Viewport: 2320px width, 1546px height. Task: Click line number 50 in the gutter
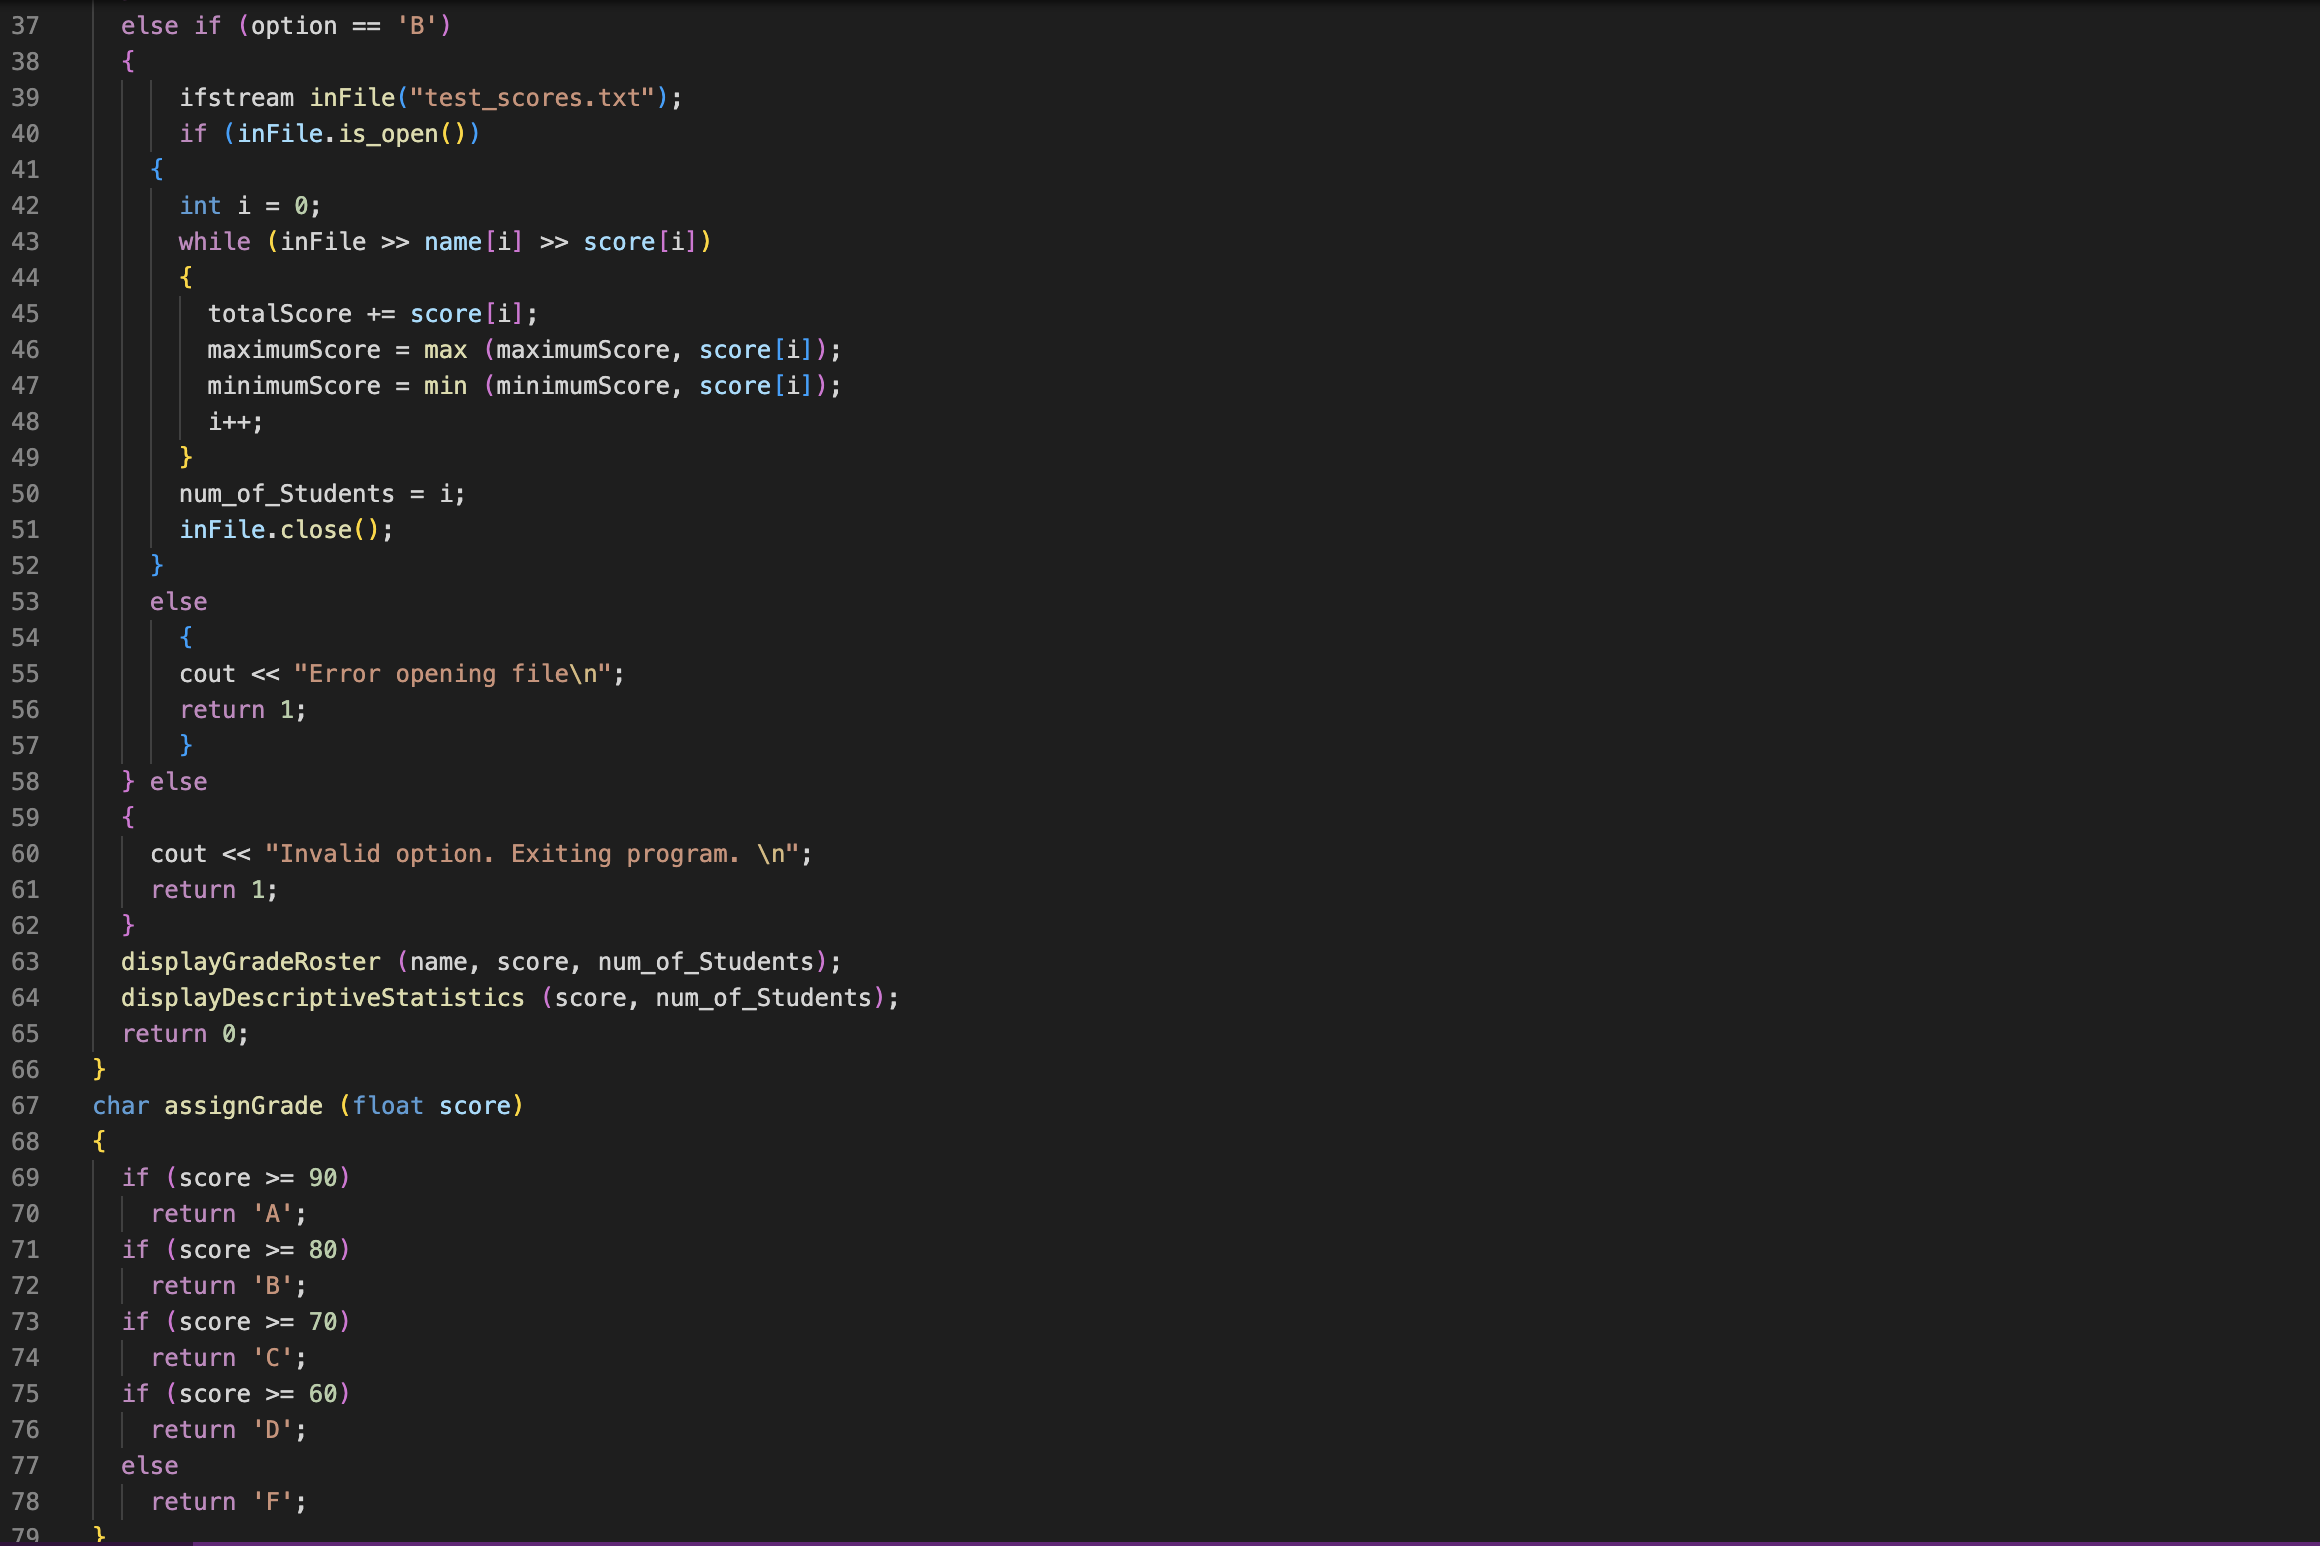coord(27,493)
